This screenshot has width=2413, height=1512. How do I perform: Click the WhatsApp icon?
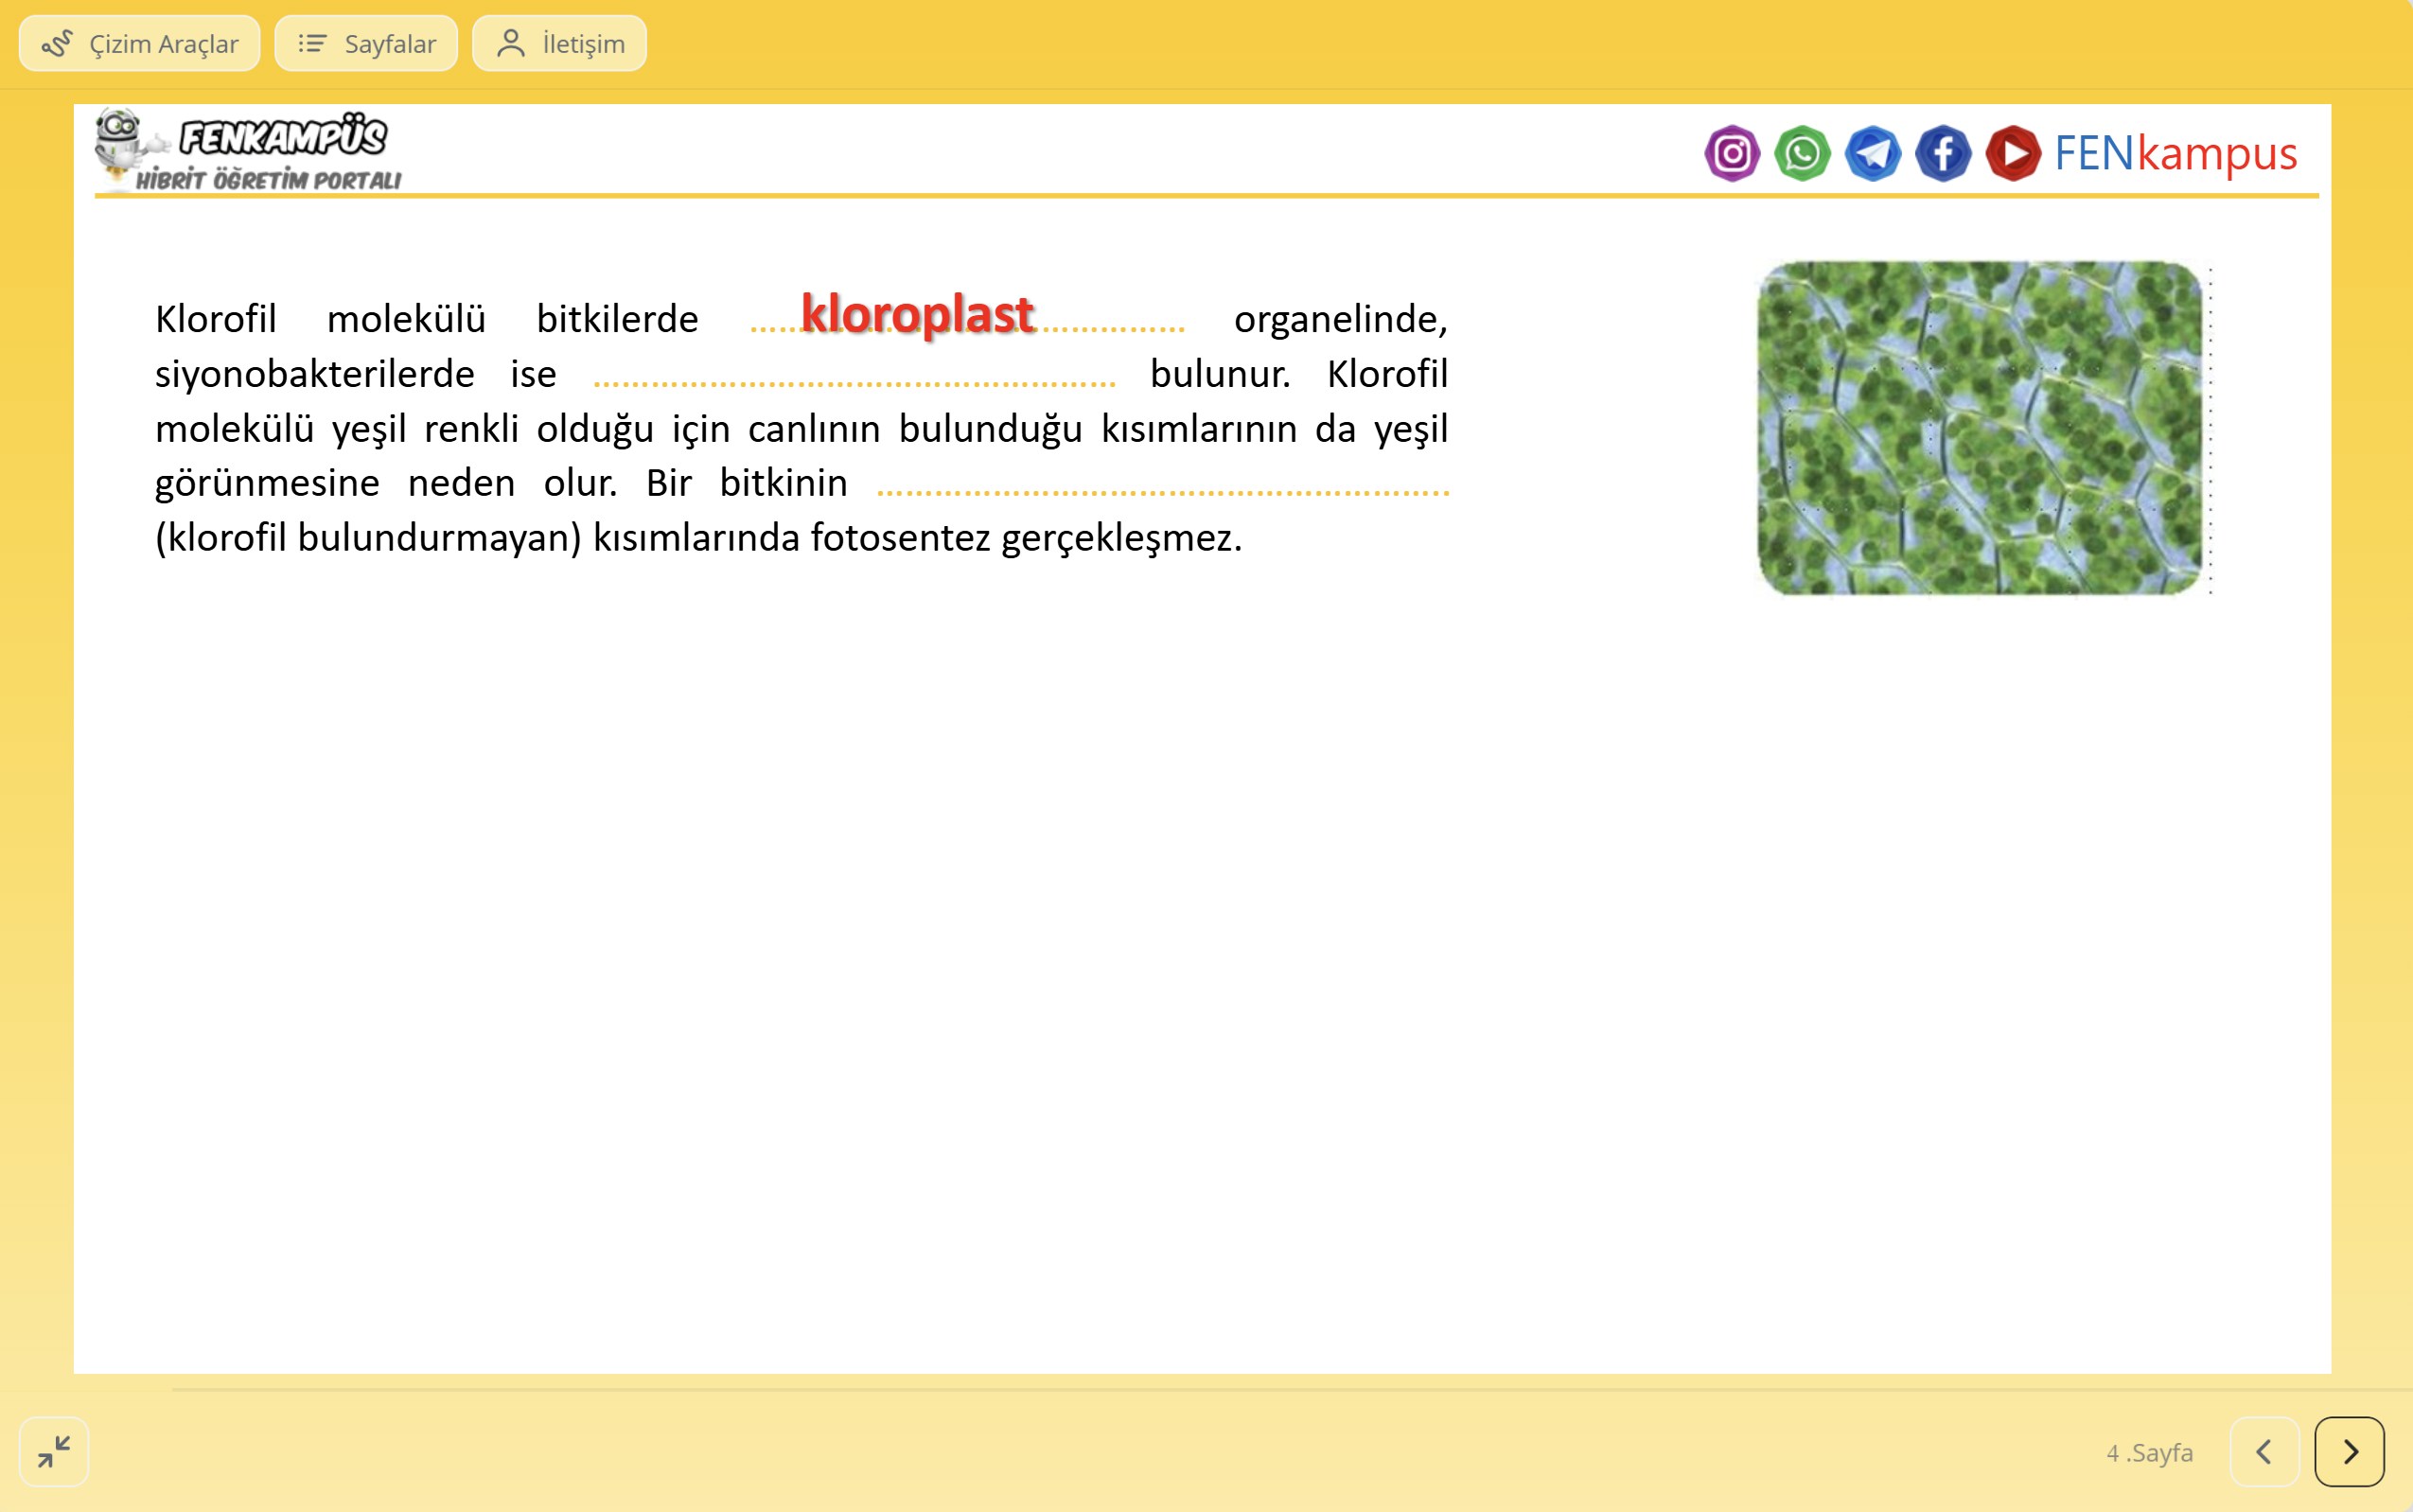[x=1802, y=154]
